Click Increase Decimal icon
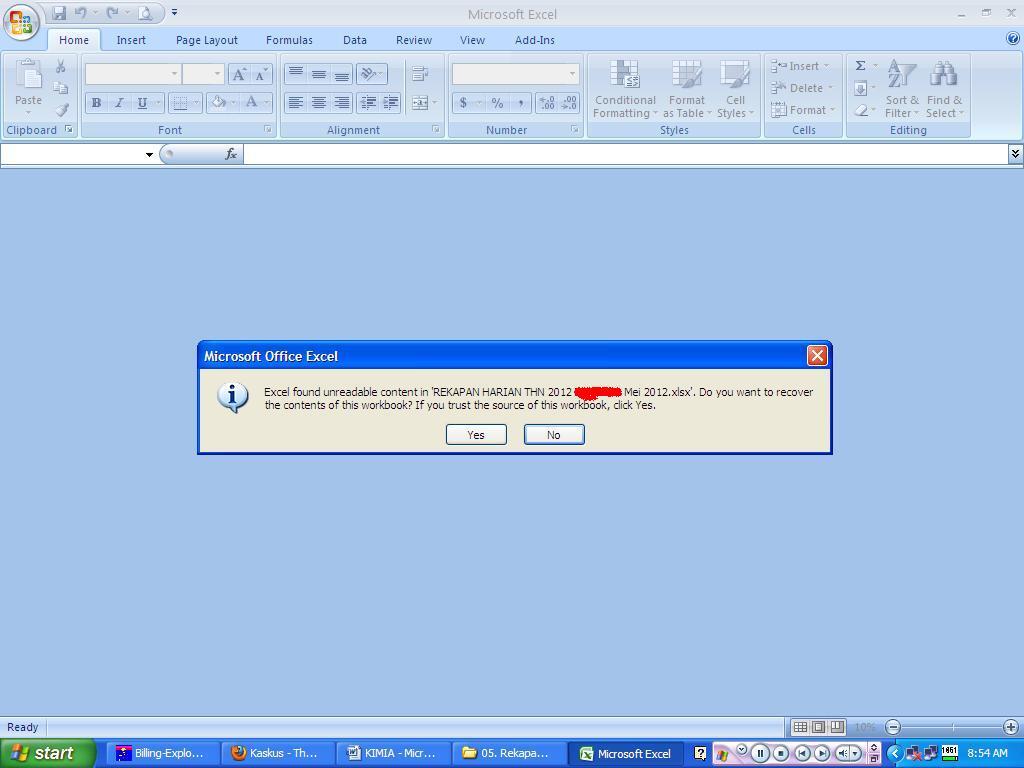 click(547, 103)
